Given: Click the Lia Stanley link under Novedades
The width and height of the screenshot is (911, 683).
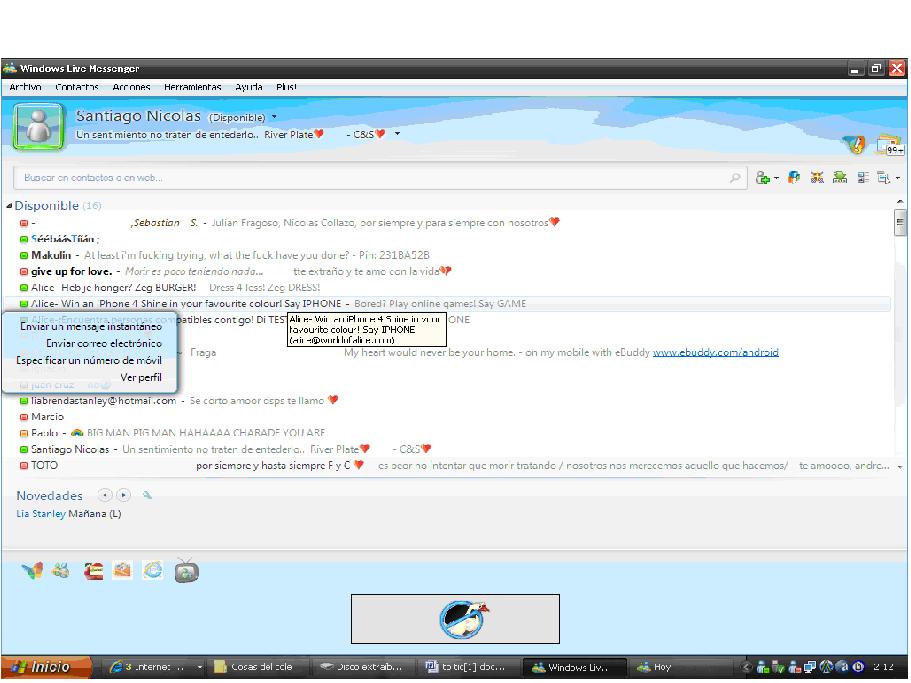Looking at the screenshot, I should pyautogui.click(x=41, y=514).
